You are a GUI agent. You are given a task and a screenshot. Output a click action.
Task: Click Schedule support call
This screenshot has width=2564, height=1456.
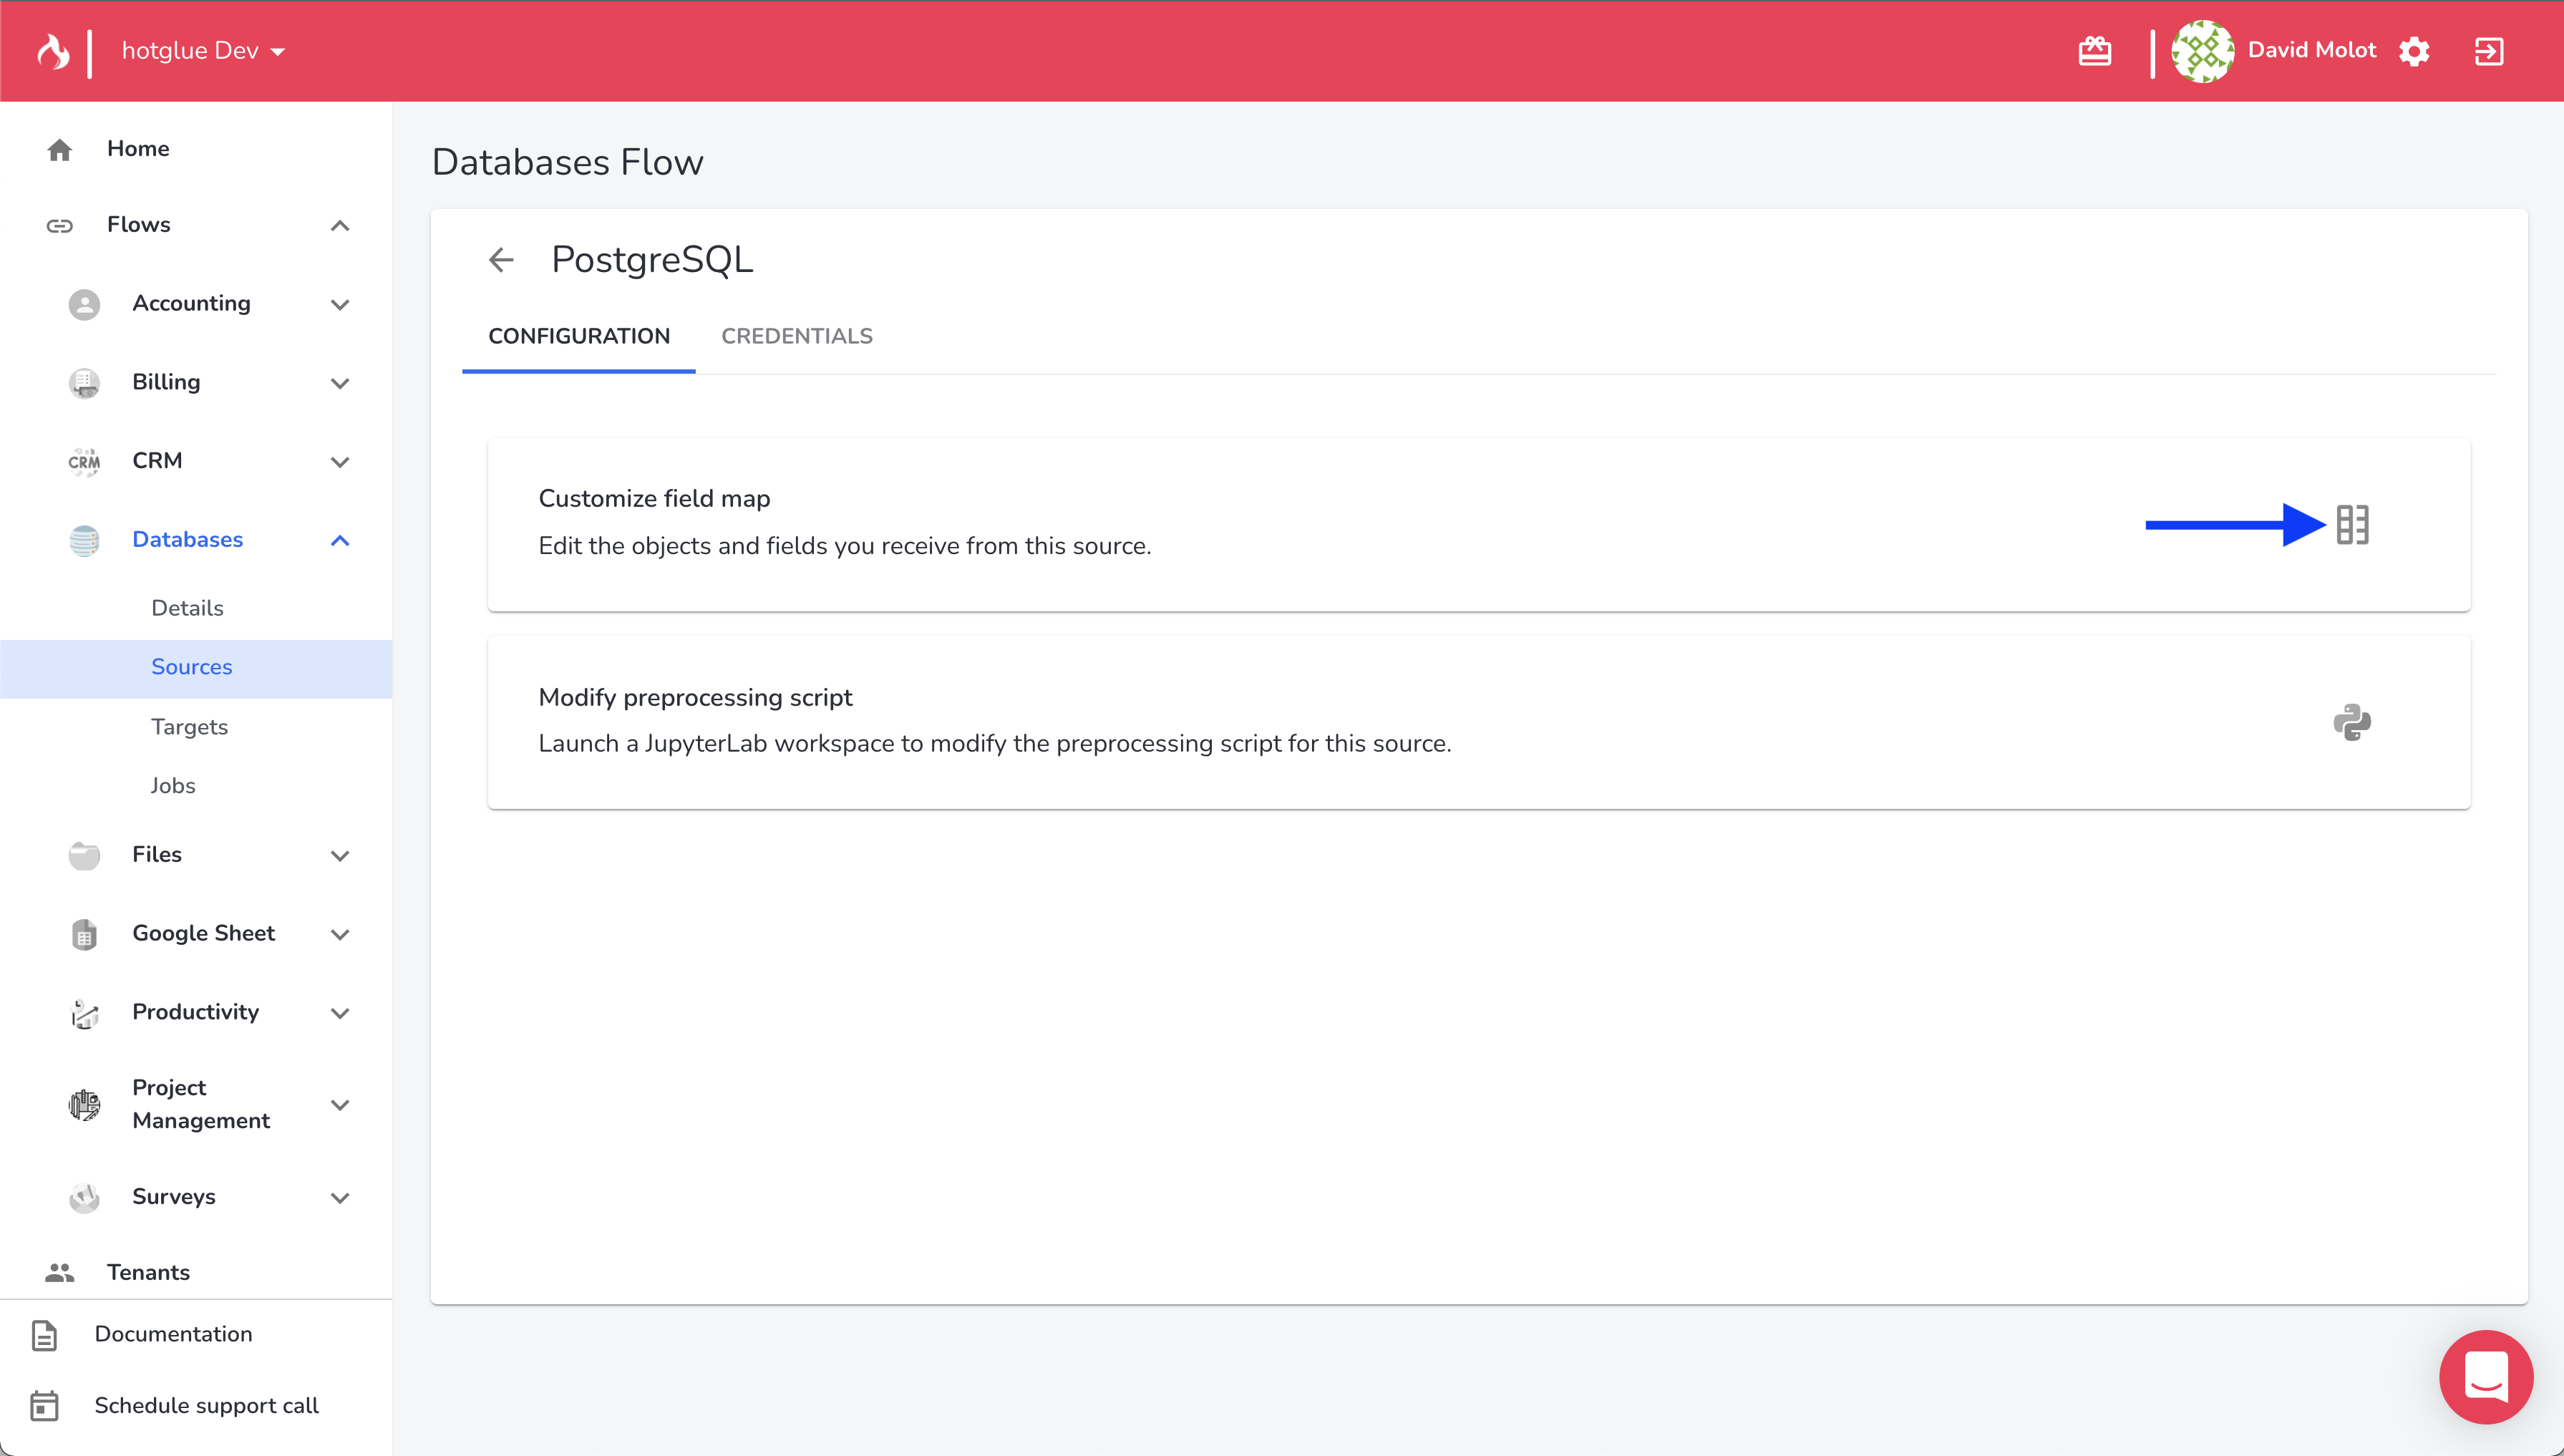point(206,1405)
